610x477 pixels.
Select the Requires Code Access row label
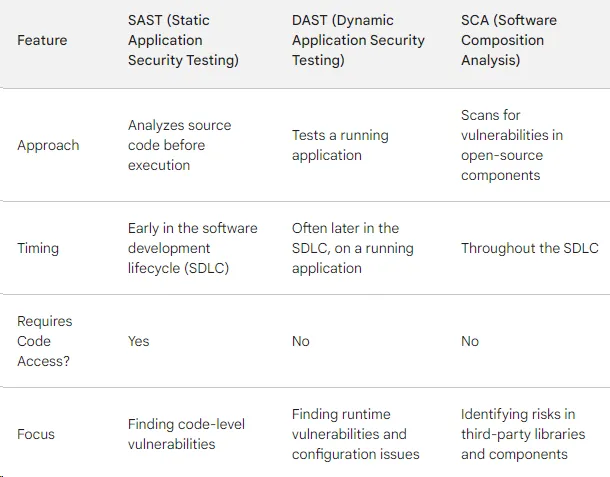[44, 341]
